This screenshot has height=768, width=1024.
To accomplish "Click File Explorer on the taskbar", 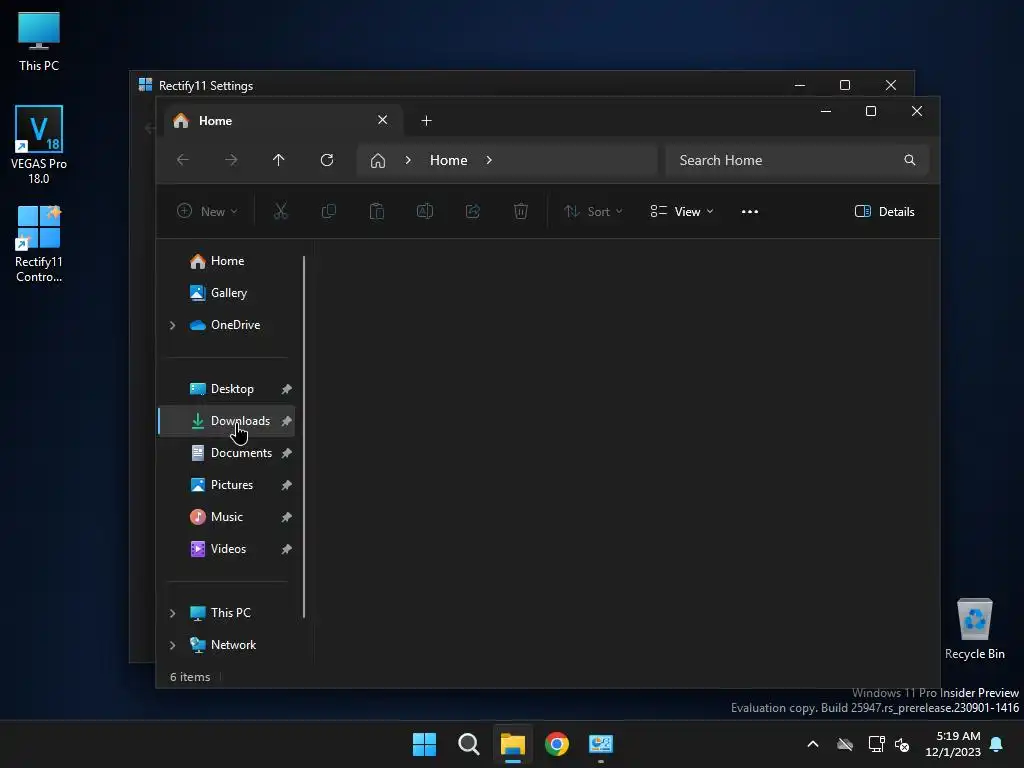I will (513, 744).
